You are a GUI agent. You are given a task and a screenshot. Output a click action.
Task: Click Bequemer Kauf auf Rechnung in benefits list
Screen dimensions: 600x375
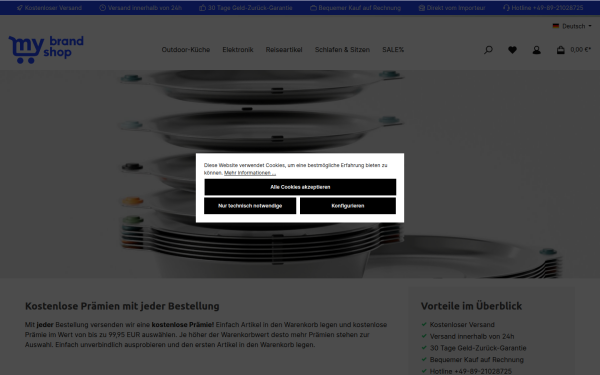coord(476,360)
